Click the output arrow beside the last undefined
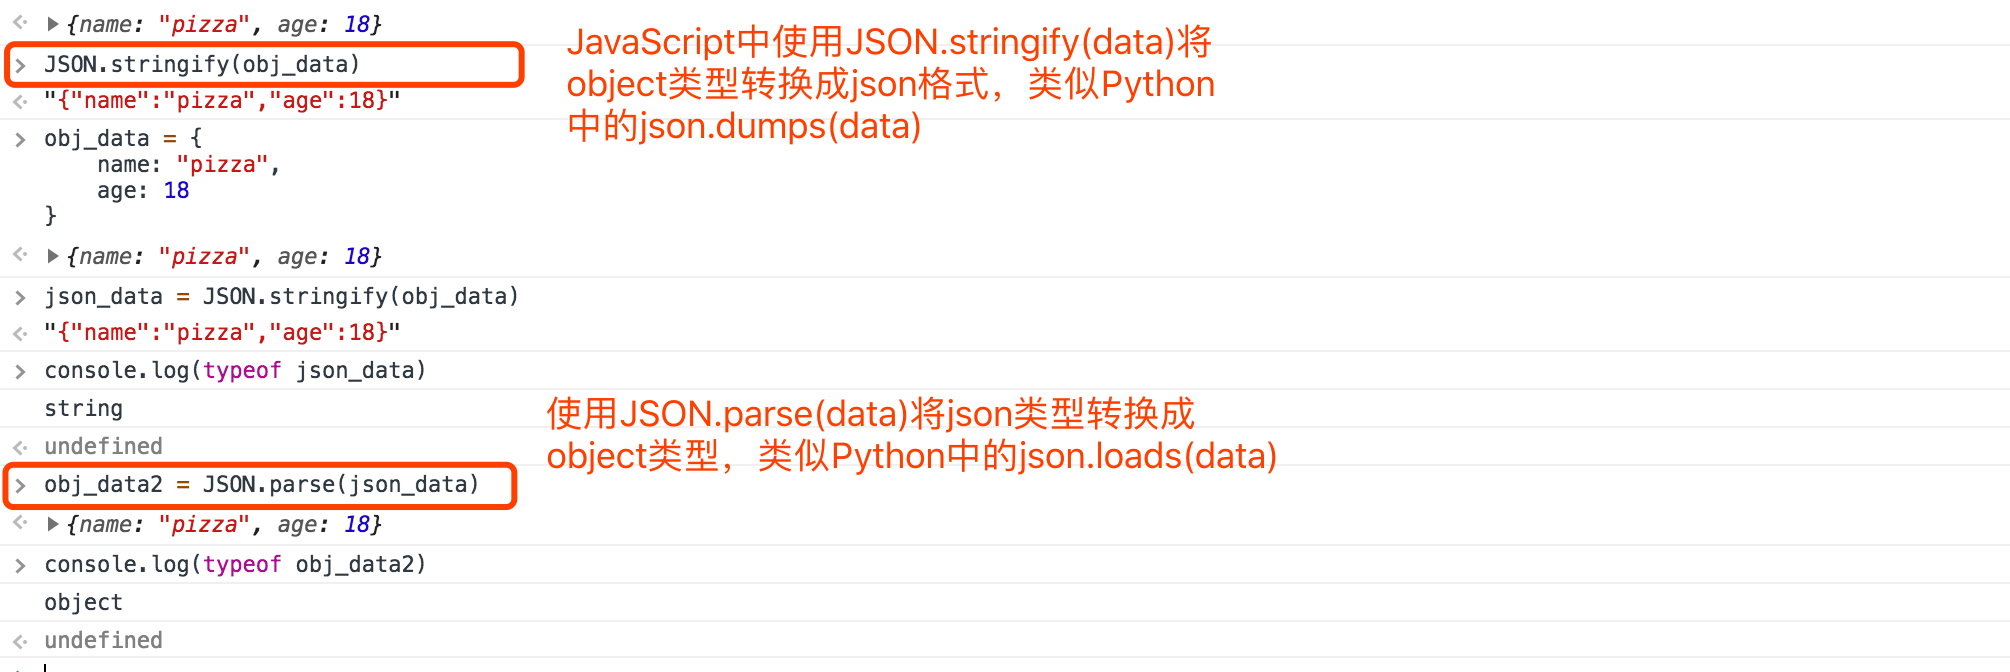 click(x=20, y=641)
